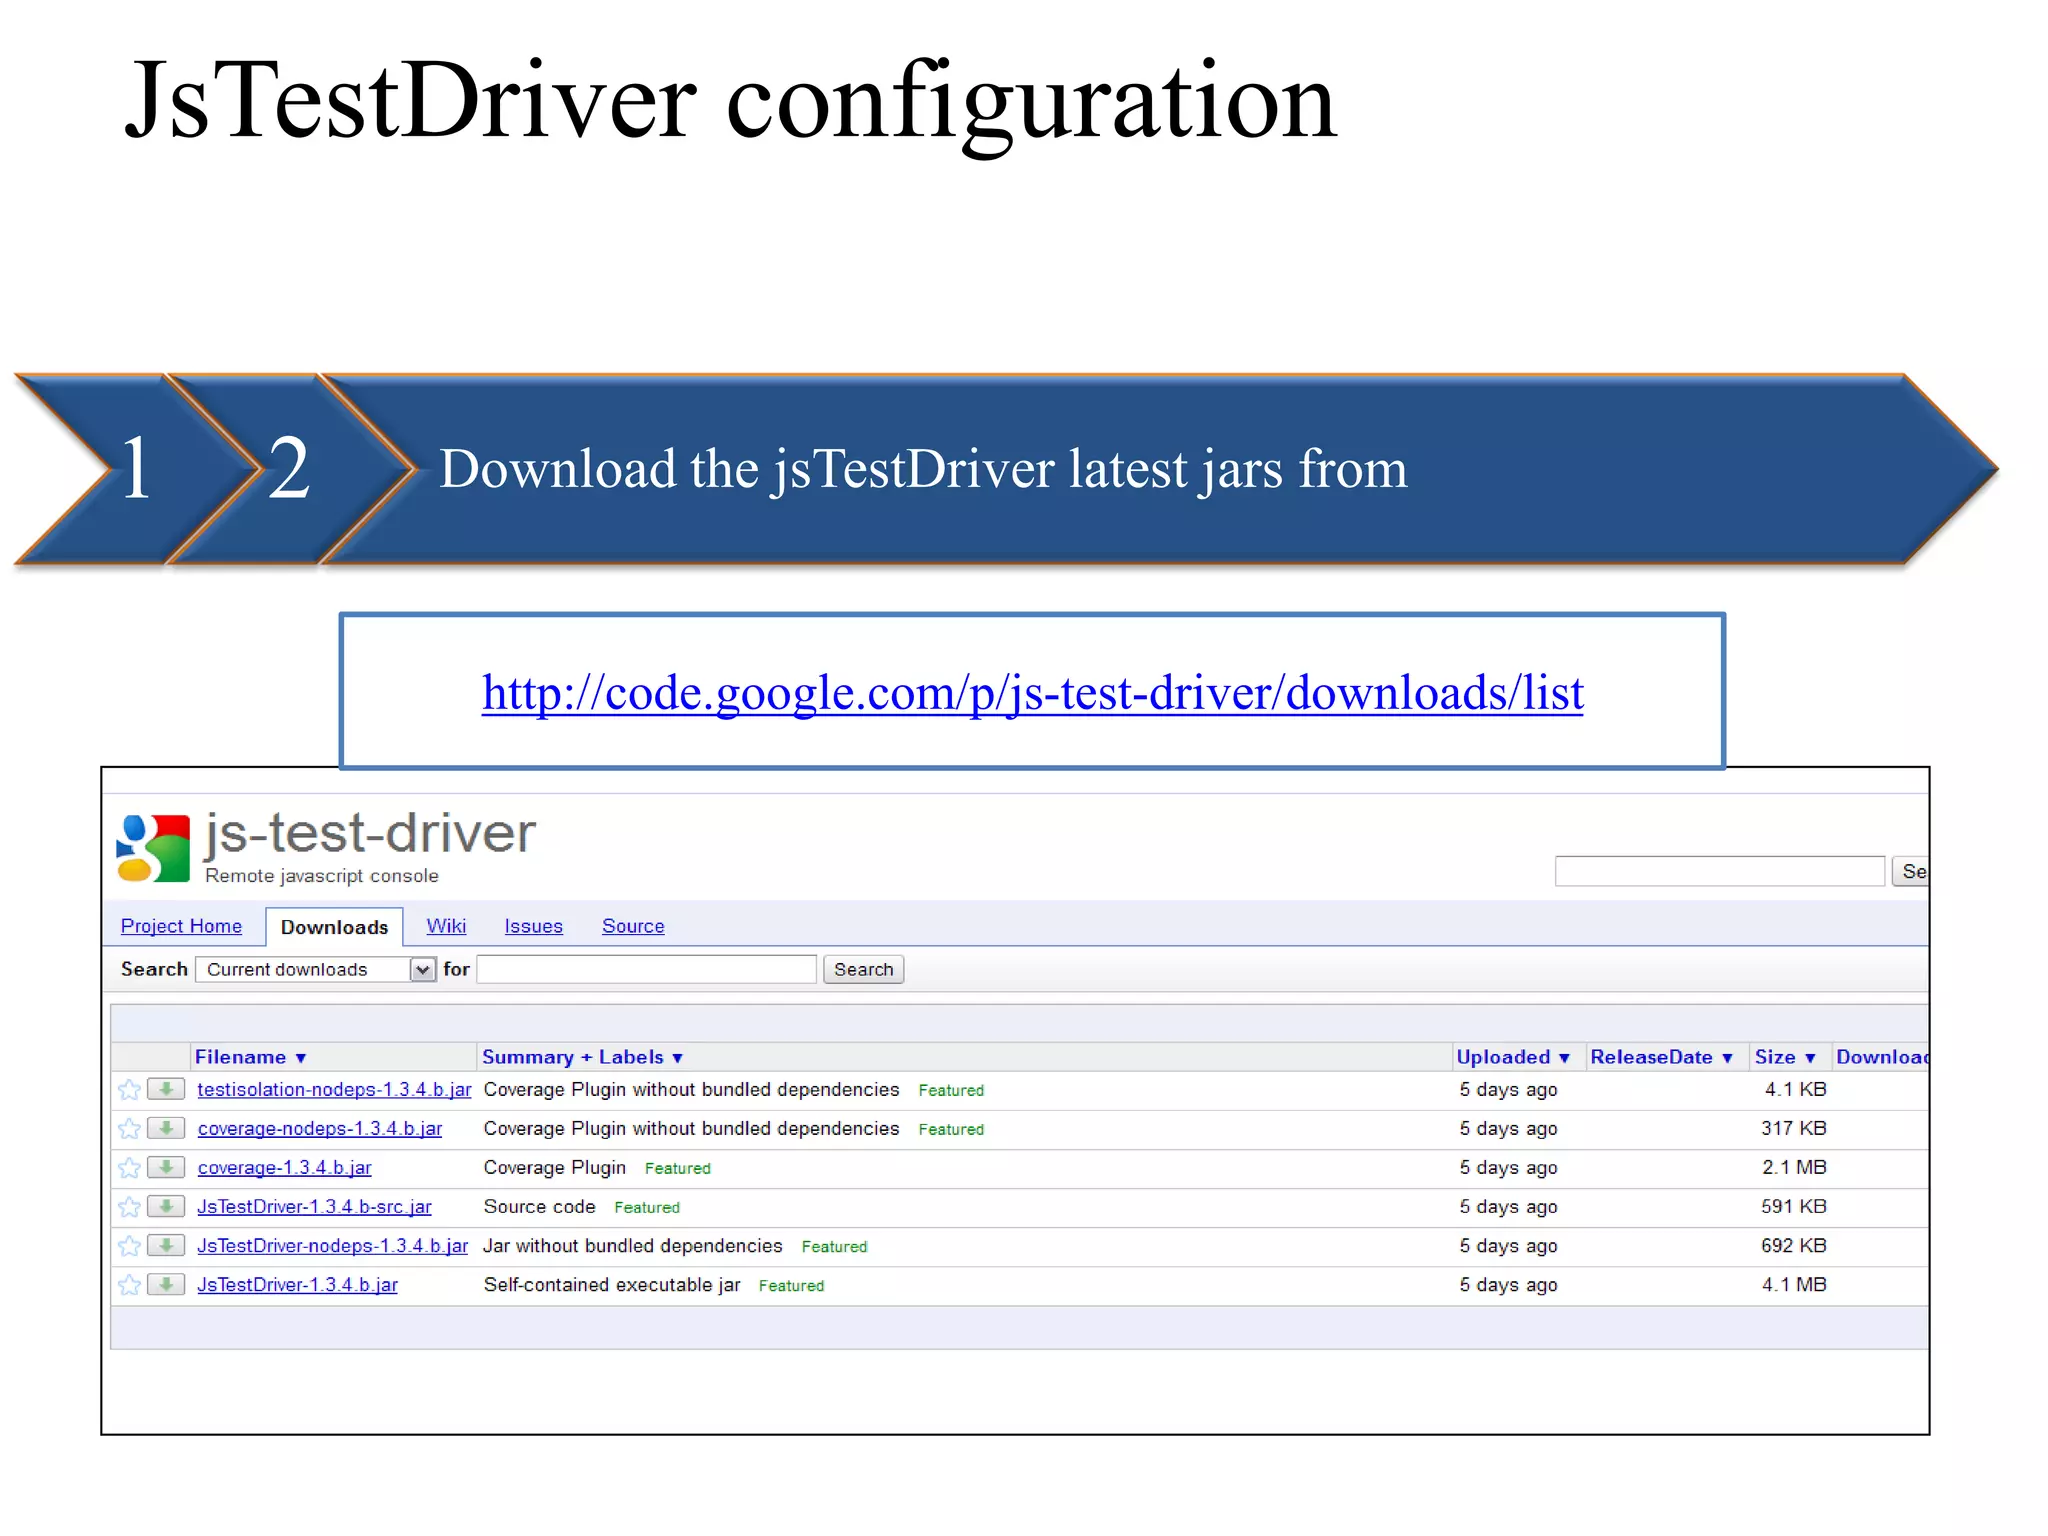The image size is (2048, 1536).
Task: Star the coverage-nodeps-1.3.4.b.jar file
Action: (129, 1129)
